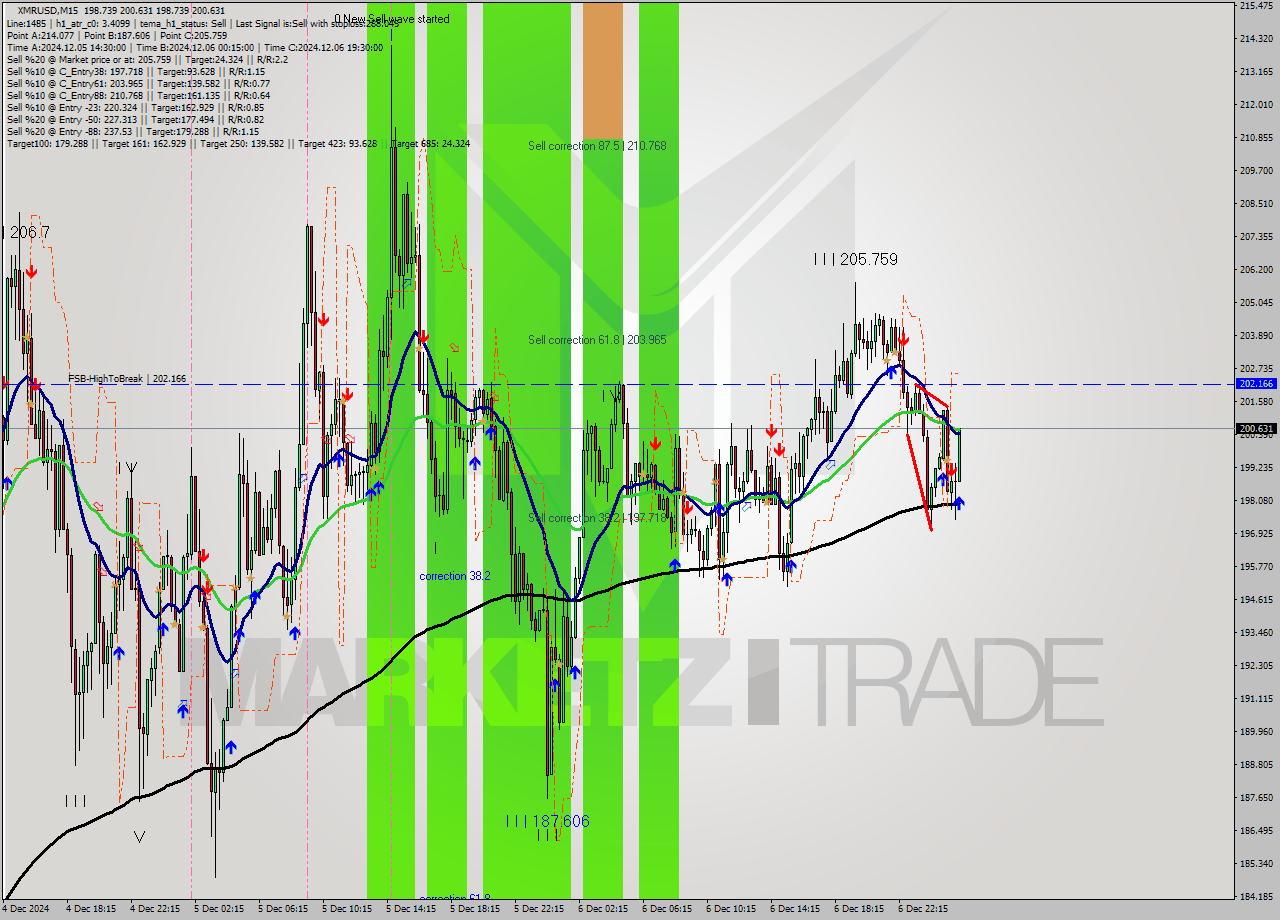Click the '| | | 205.759' high label
Viewport: 1280px width, 920px height.
point(855,259)
